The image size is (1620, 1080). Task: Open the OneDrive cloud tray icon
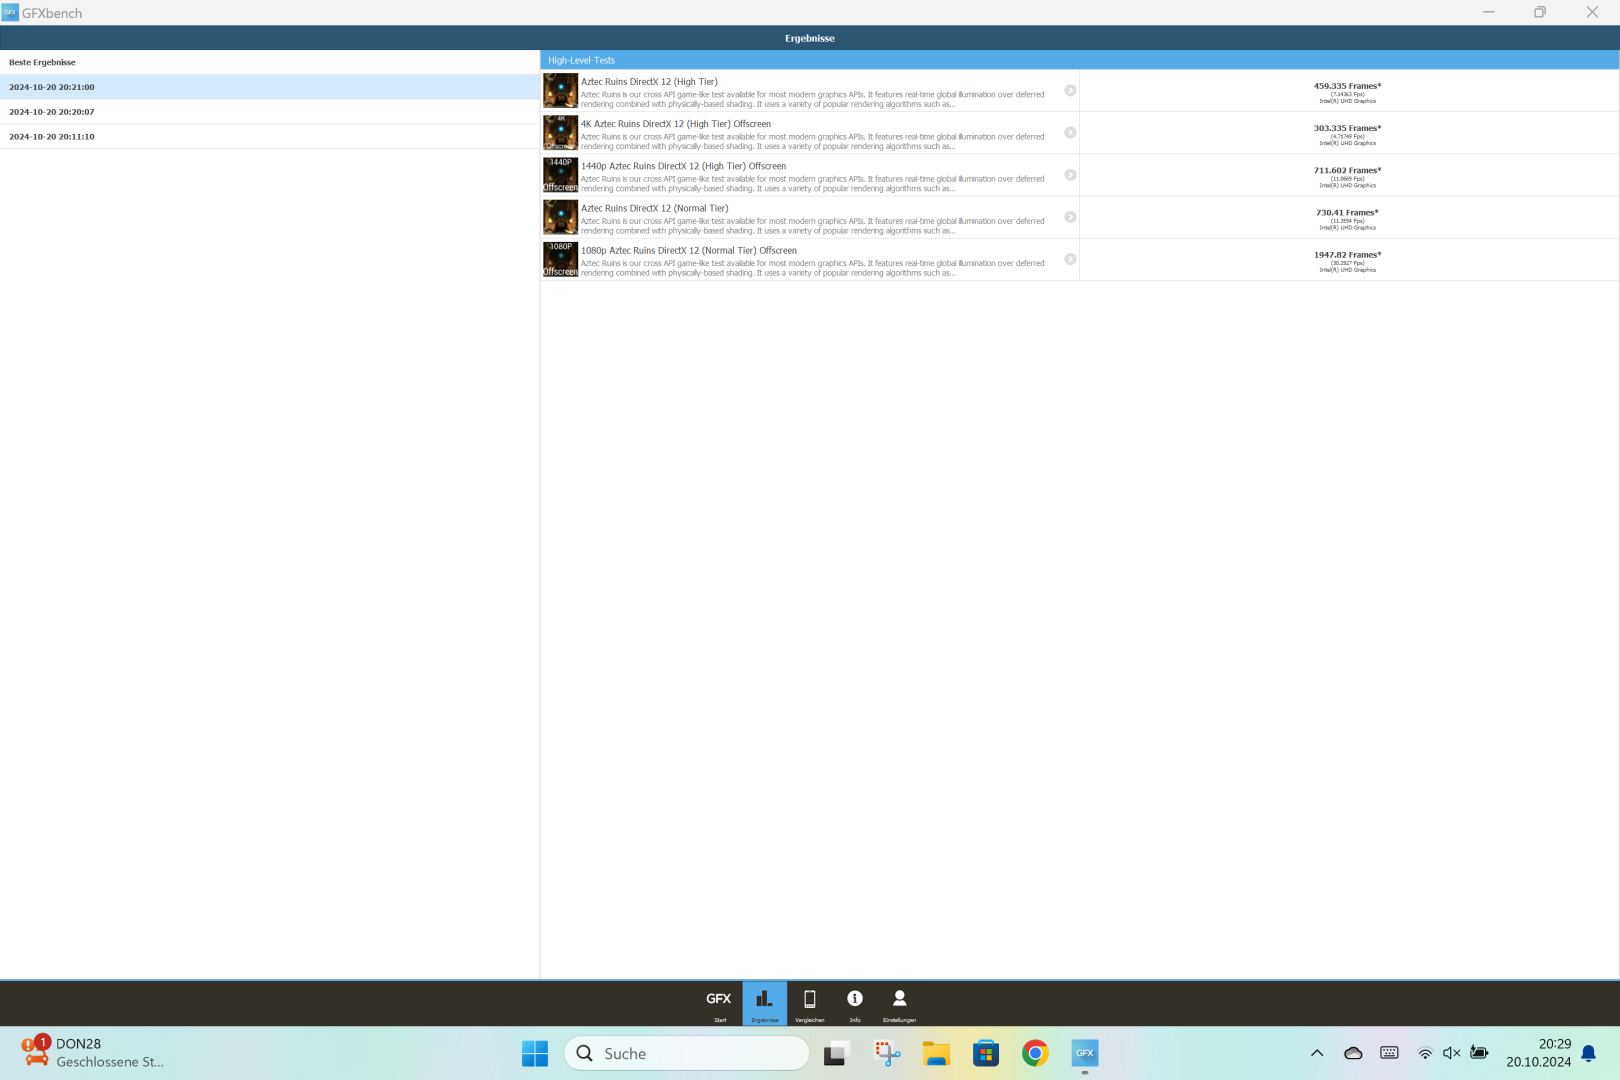tap(1353, 1053)
